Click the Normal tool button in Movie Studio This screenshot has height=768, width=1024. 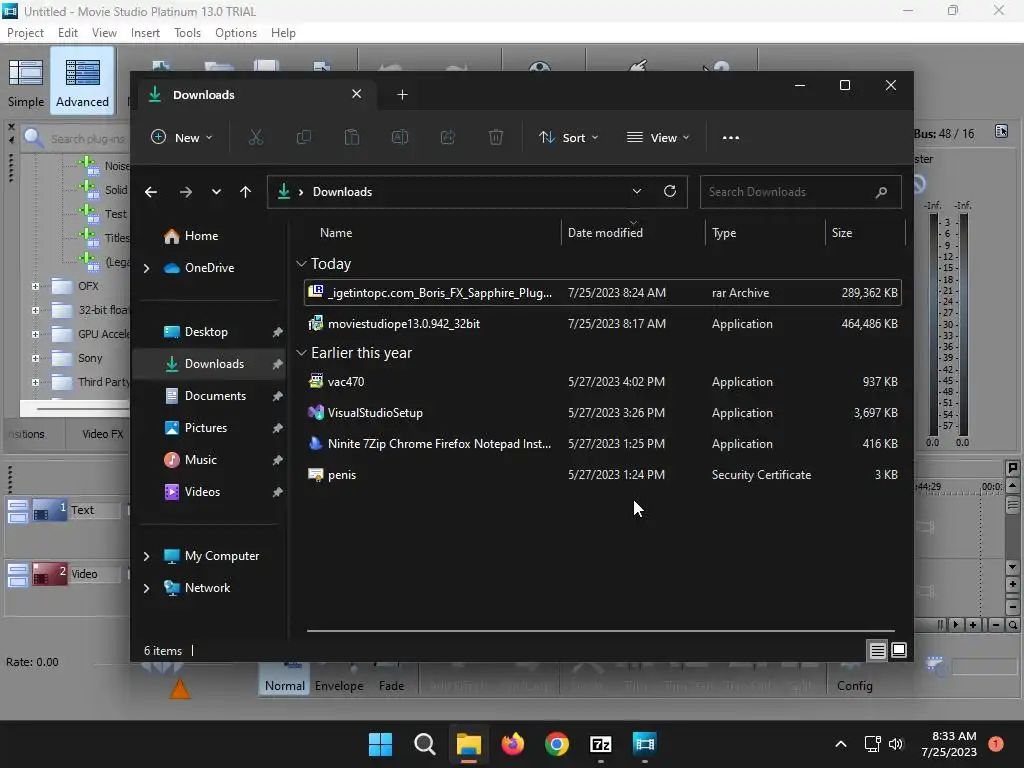click(284, 679)
